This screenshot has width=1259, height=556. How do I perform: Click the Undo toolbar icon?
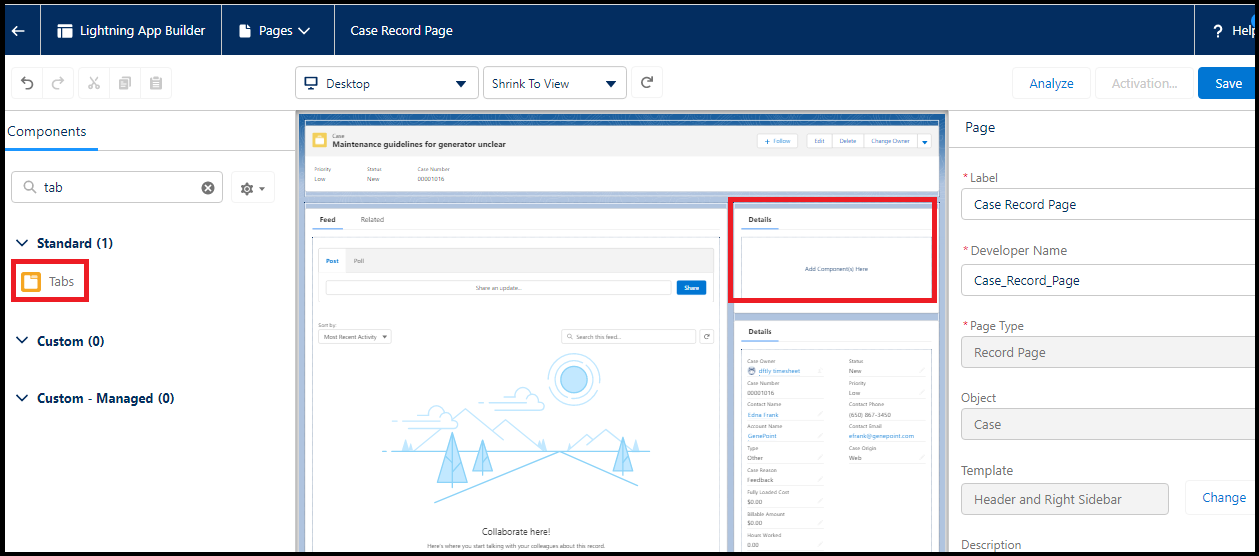pyautogui.click(x=27, y=83)
